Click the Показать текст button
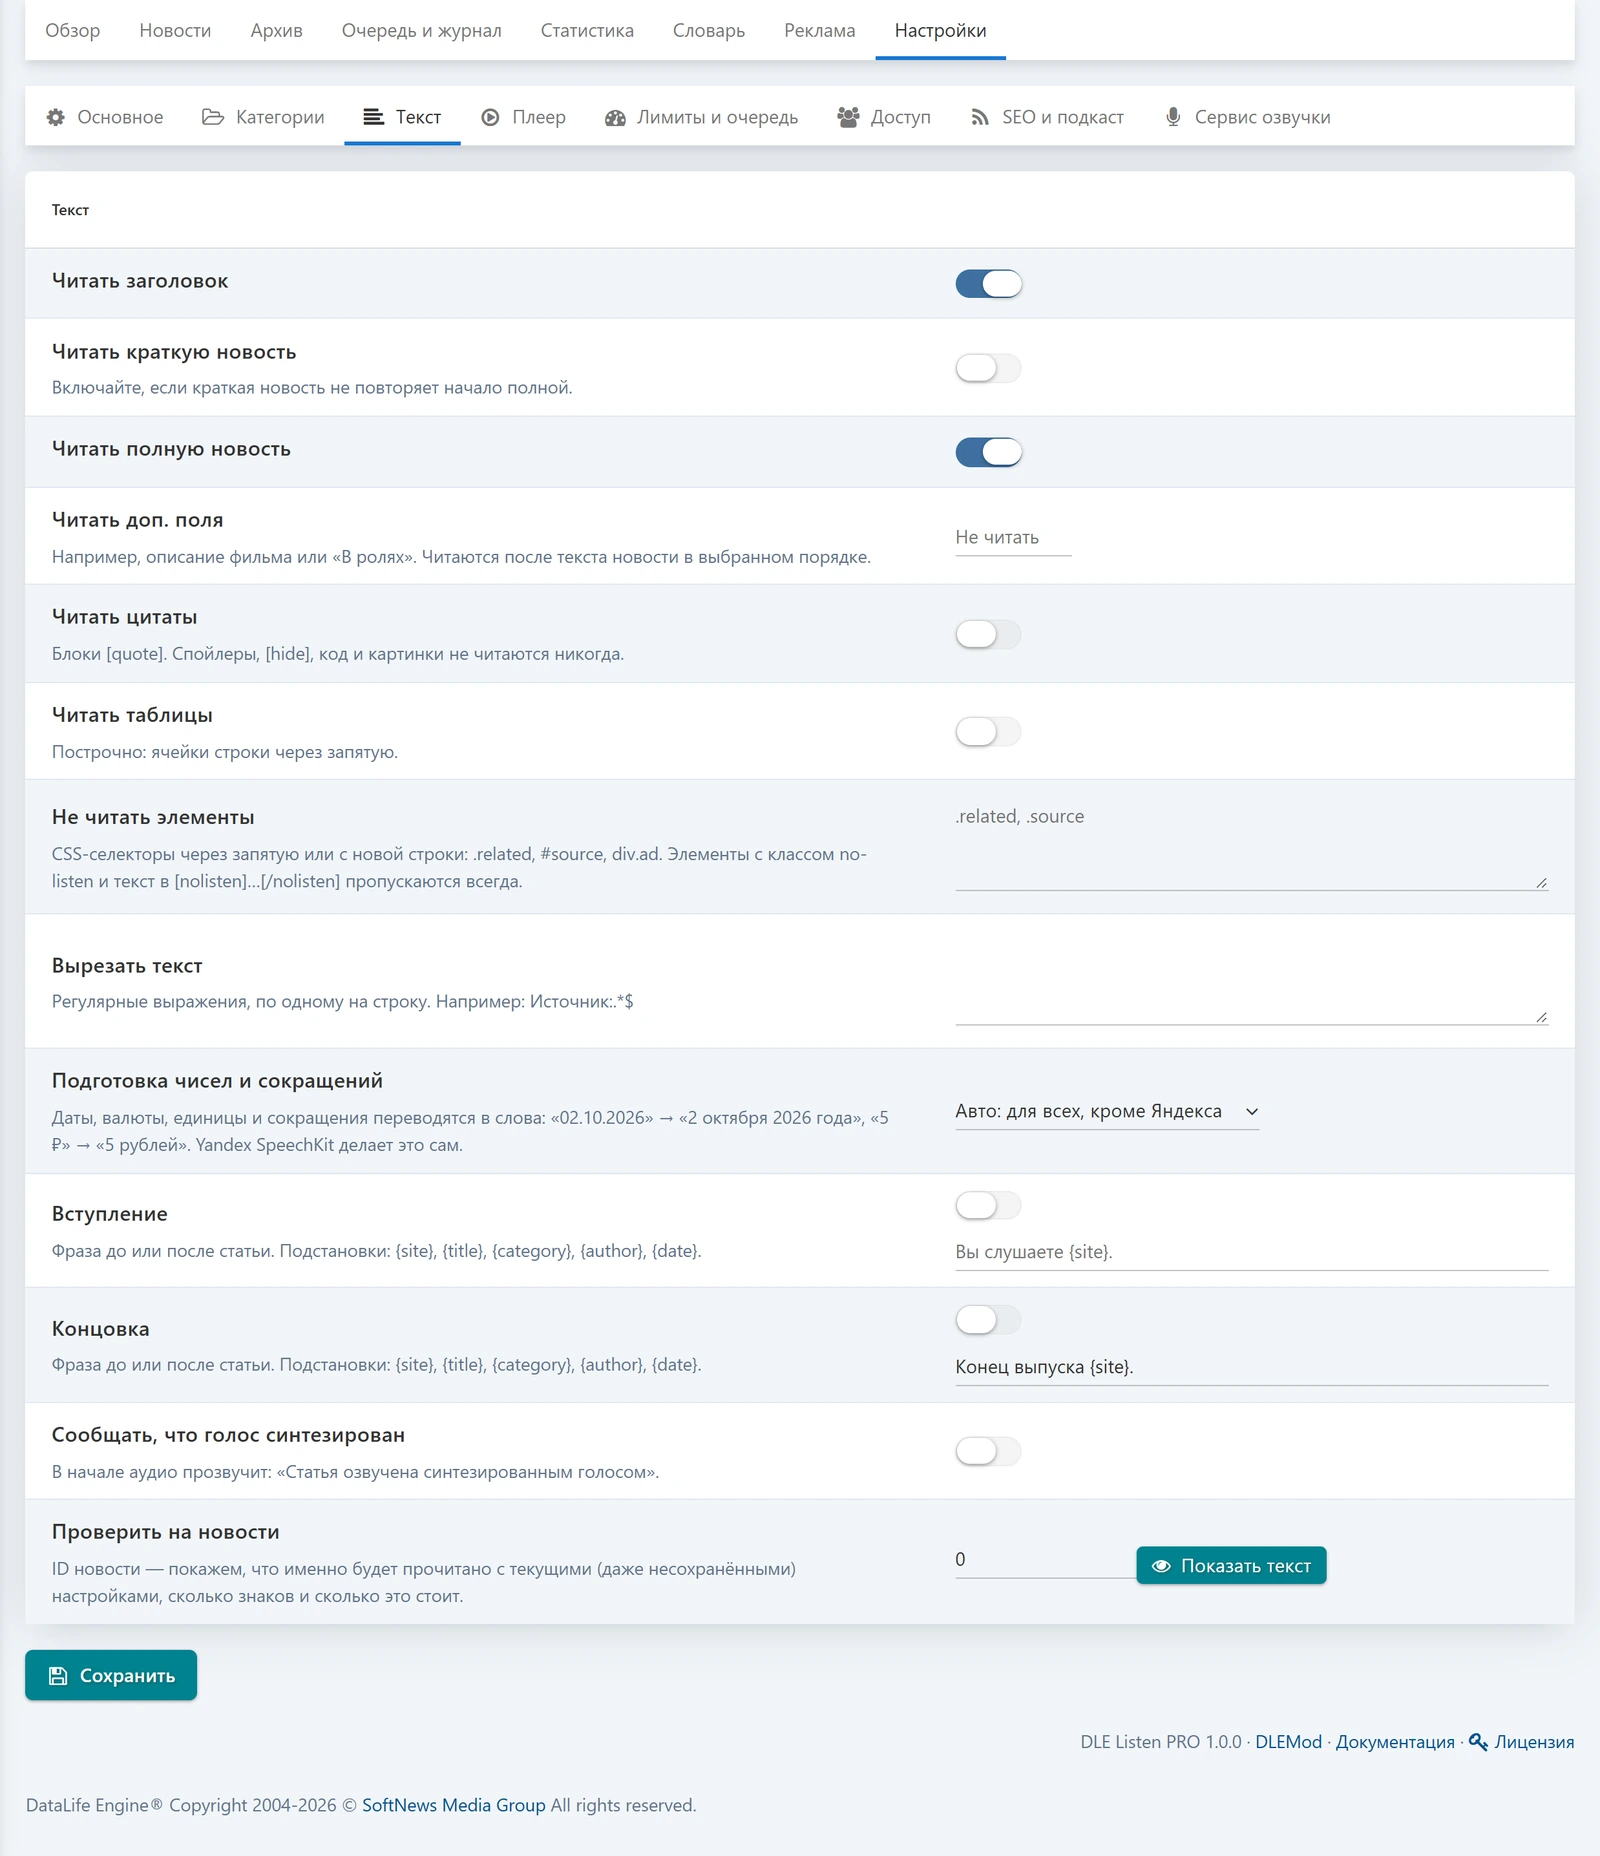The height and width of the screenshot is (1856, 1600). [x=1231, y=1566]
